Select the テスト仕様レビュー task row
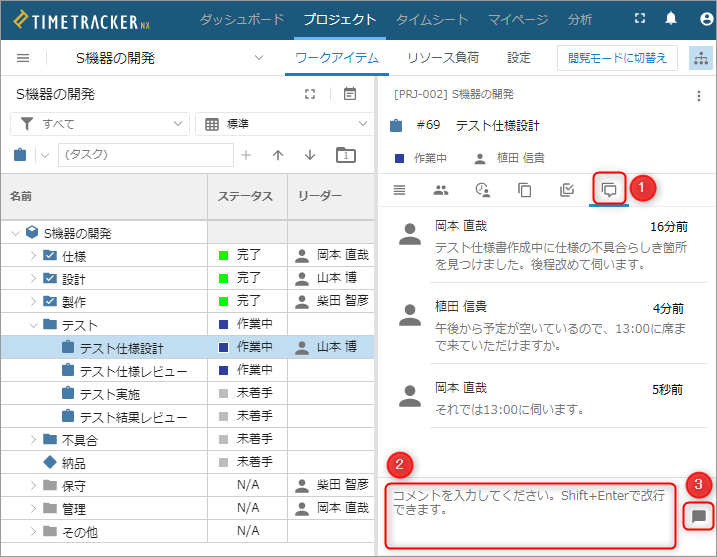Image resolution: width=717 pixels, height=557 pixels. click(x=187, y=370)
